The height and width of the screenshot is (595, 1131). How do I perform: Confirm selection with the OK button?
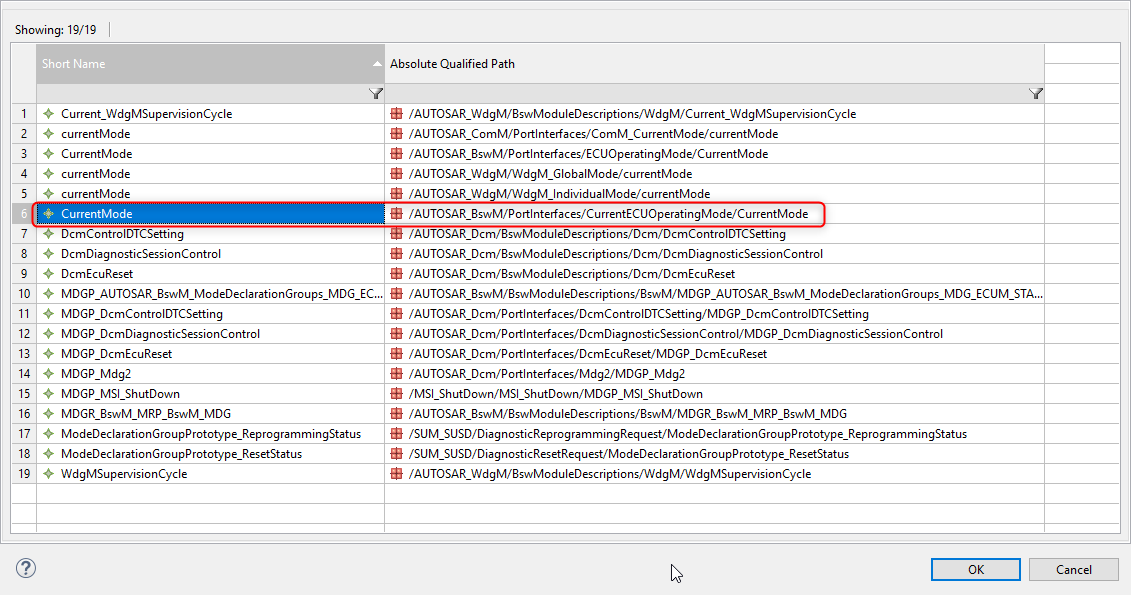[975, 569]
